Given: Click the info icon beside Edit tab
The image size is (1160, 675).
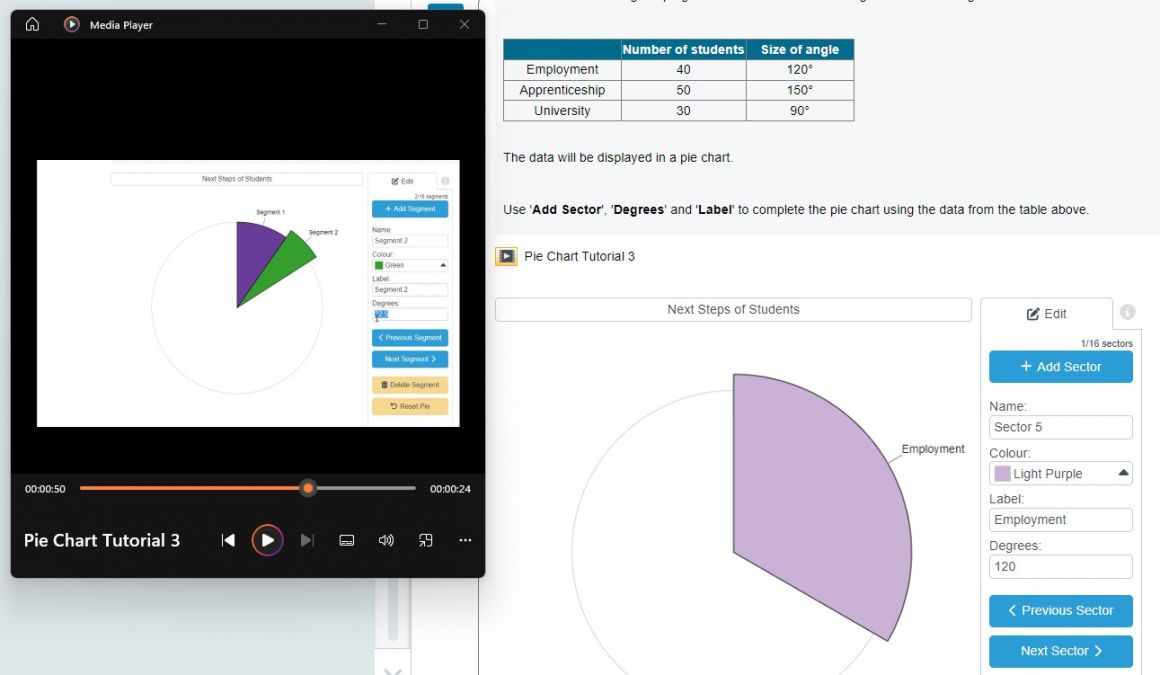Looking at the screenshot, I should [1127, 312].
